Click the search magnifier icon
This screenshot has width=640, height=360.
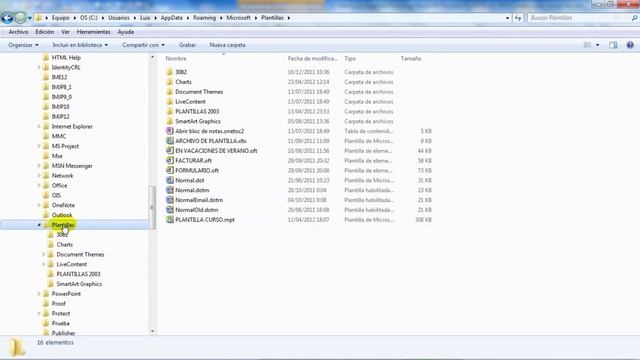(634, 18)
